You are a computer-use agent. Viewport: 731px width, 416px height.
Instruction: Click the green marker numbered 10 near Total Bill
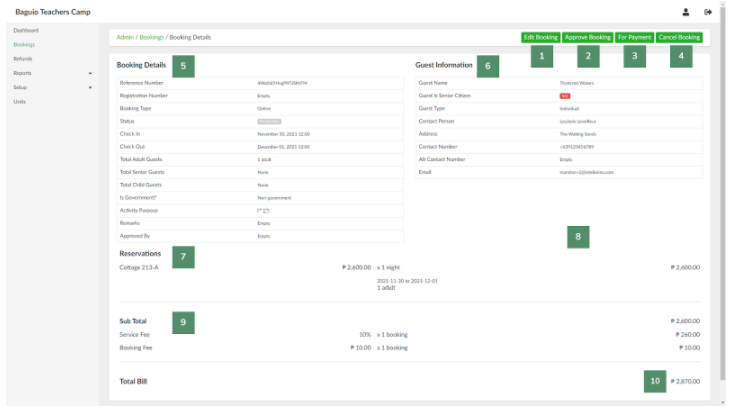click(655, 381)
